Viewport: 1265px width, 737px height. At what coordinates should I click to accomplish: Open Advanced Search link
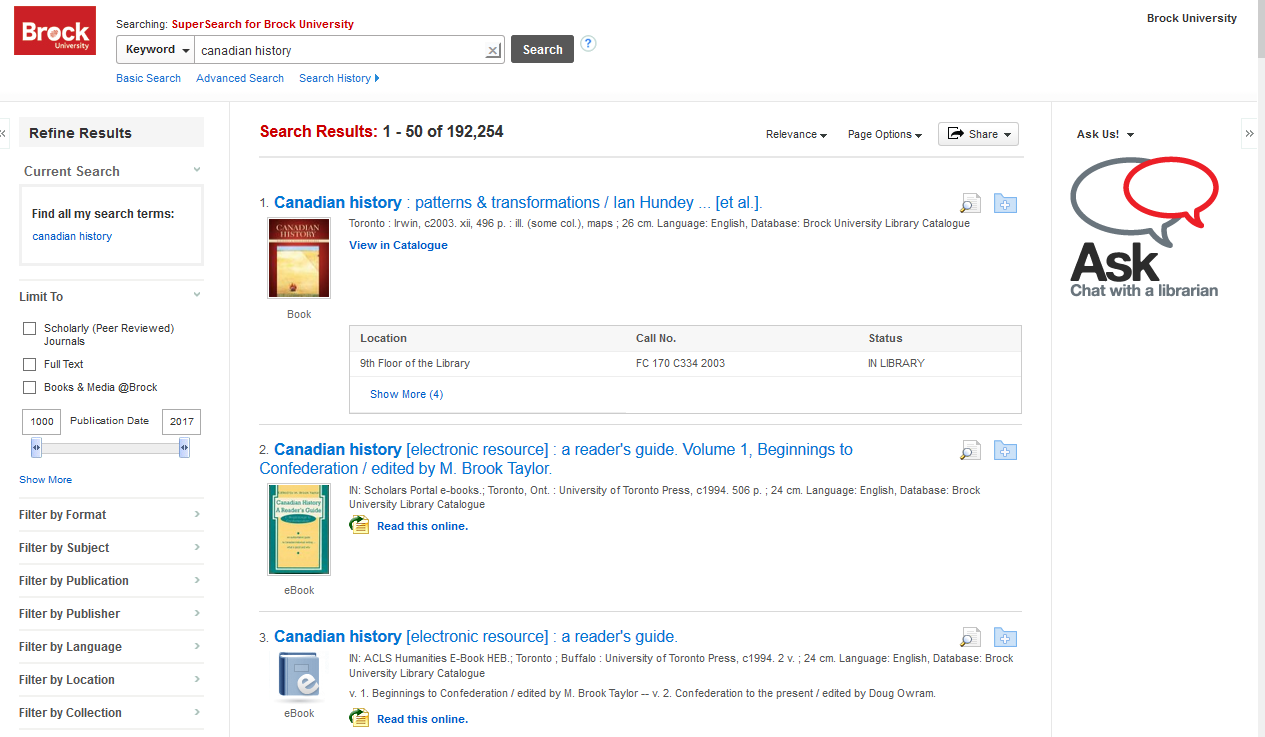tap(240, 78)
